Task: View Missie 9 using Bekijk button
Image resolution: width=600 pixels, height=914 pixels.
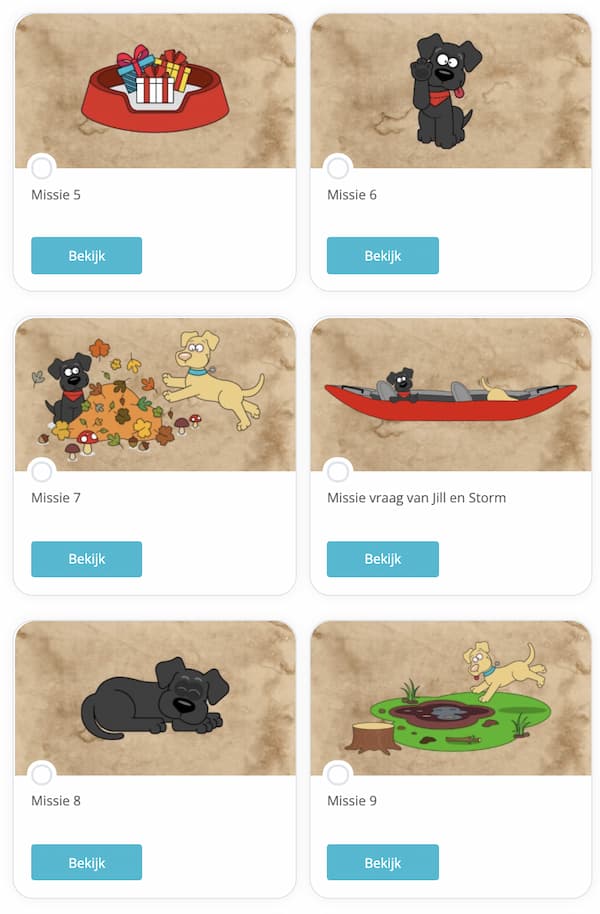Action: [x=383, y=862]
